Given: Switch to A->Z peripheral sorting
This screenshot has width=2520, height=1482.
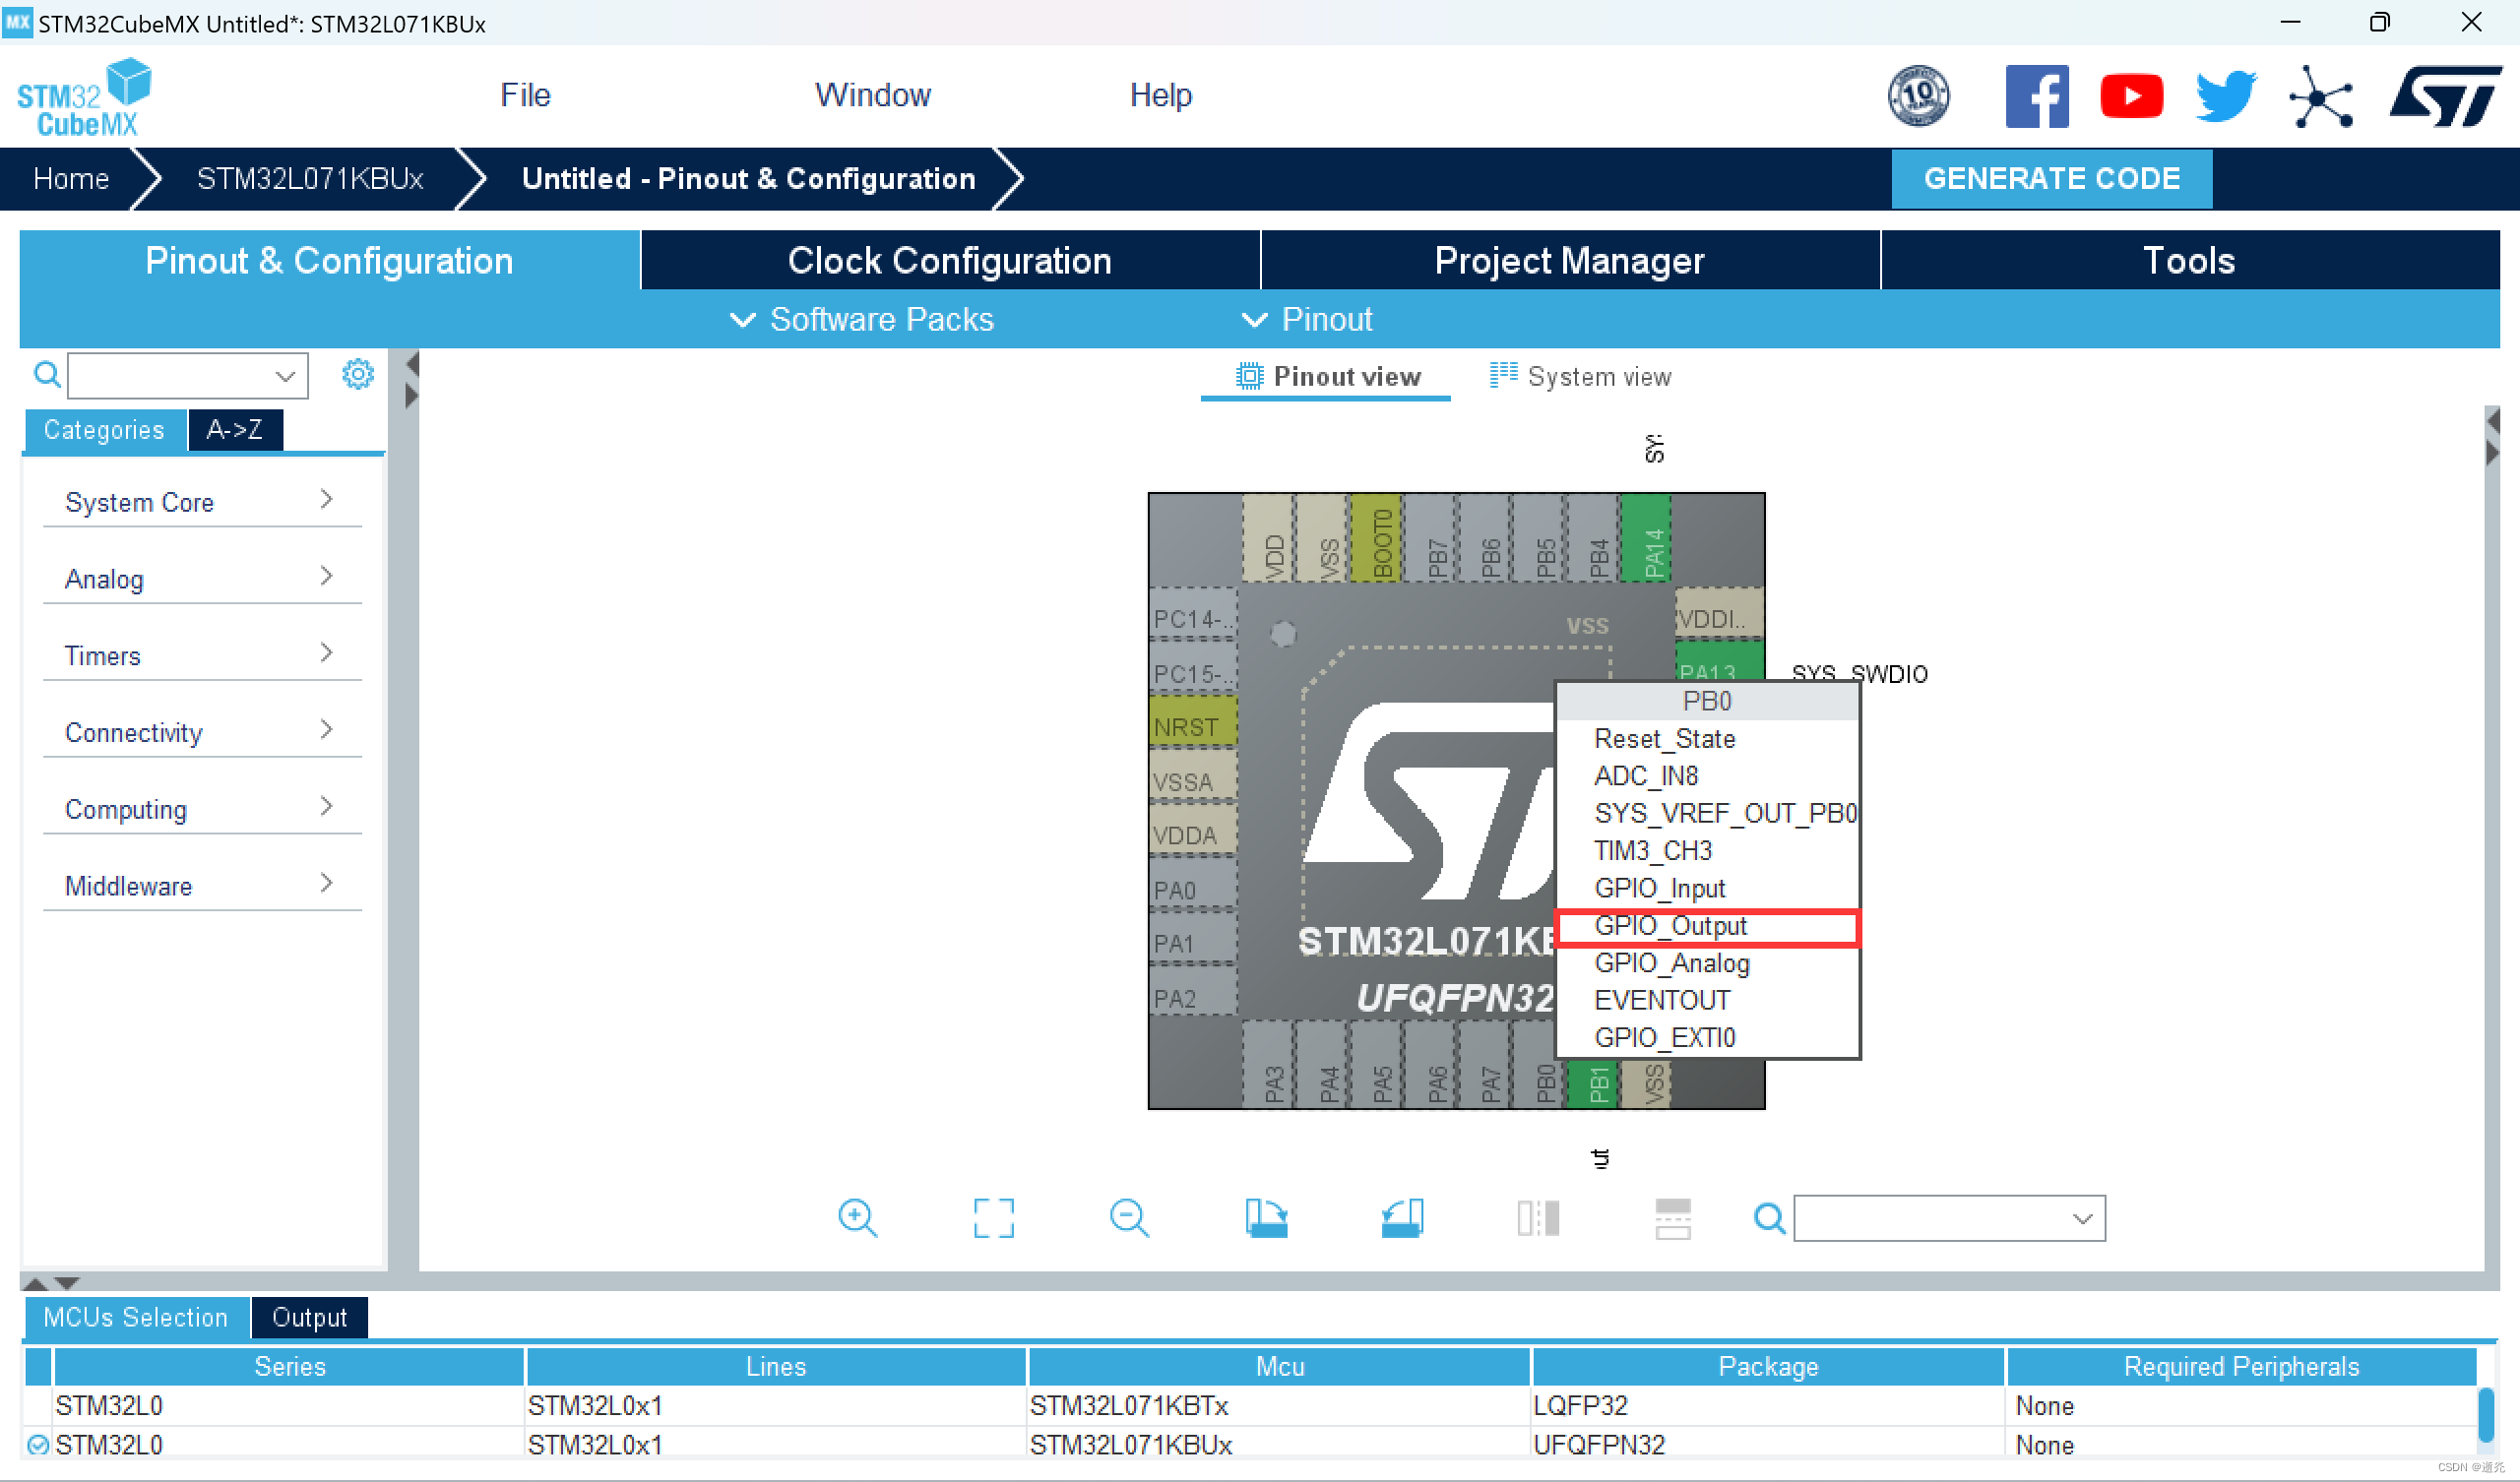Looking at the screenshot, I should pyautogui.click(x=235, y=430).
